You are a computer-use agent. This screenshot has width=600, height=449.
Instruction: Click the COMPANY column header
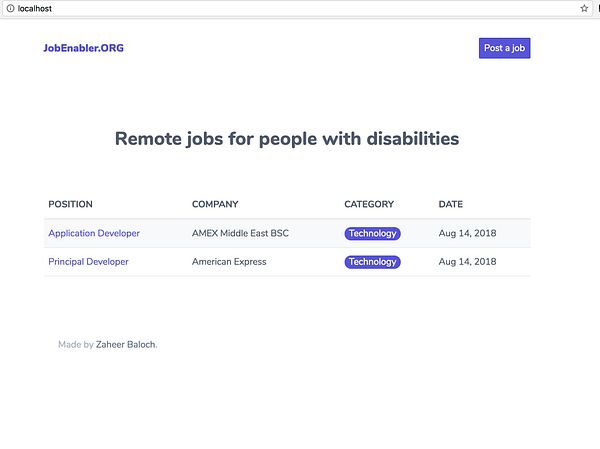pos(215,204)
